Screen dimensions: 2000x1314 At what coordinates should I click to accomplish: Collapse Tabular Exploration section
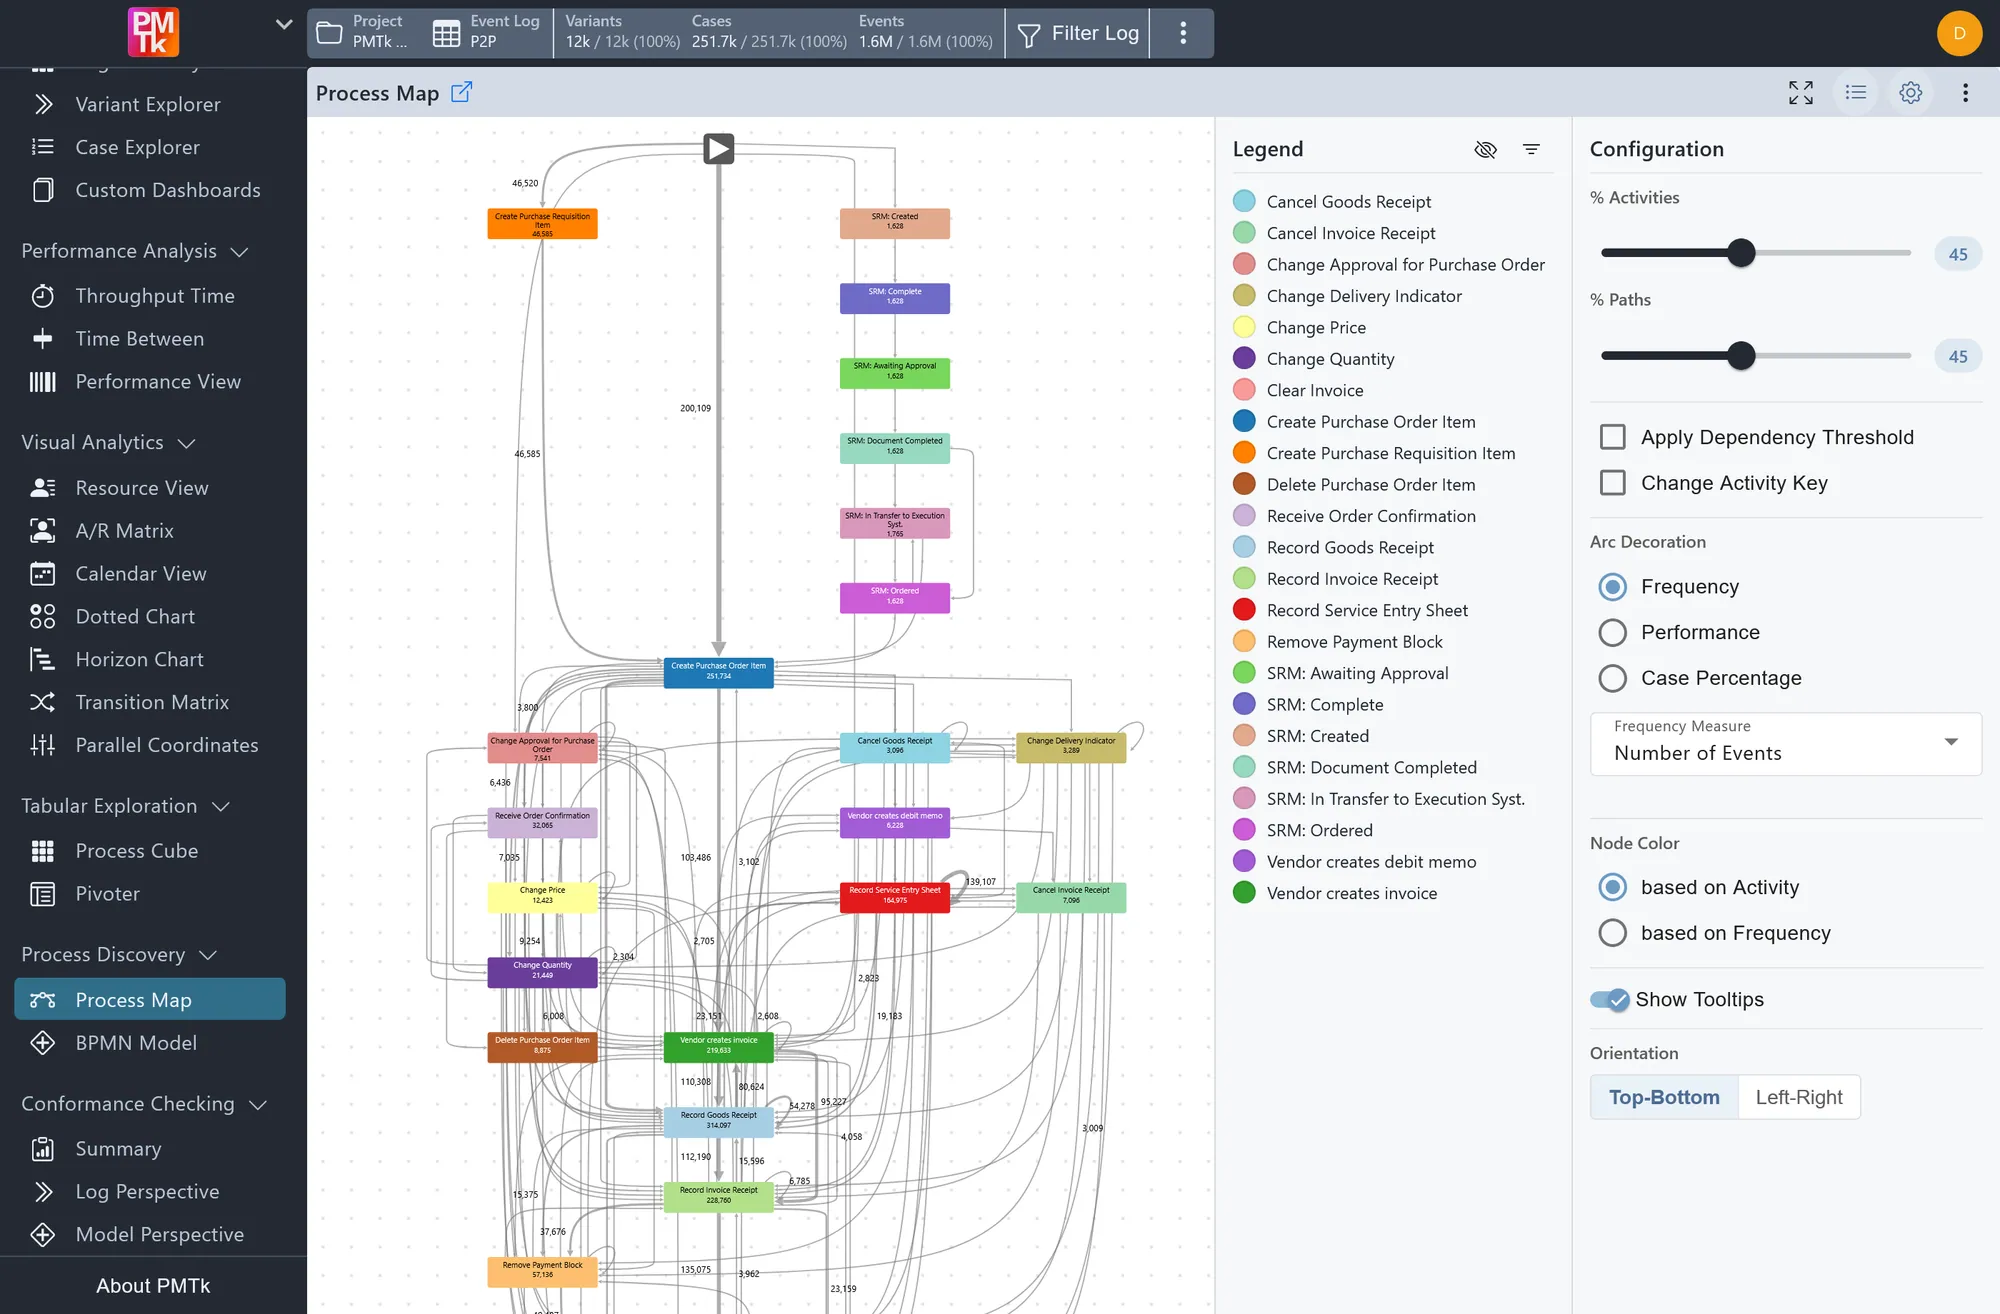click(x=221, y=807)
